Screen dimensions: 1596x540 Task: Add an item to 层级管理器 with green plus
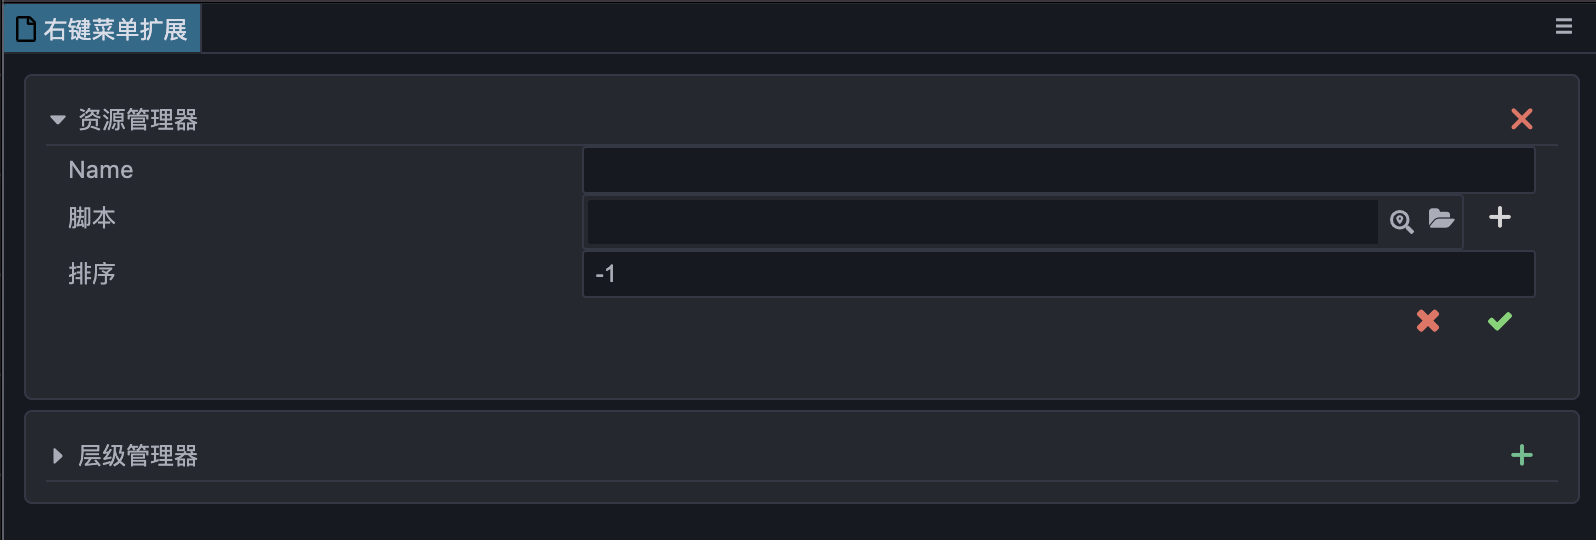[x=1521, y=455]
